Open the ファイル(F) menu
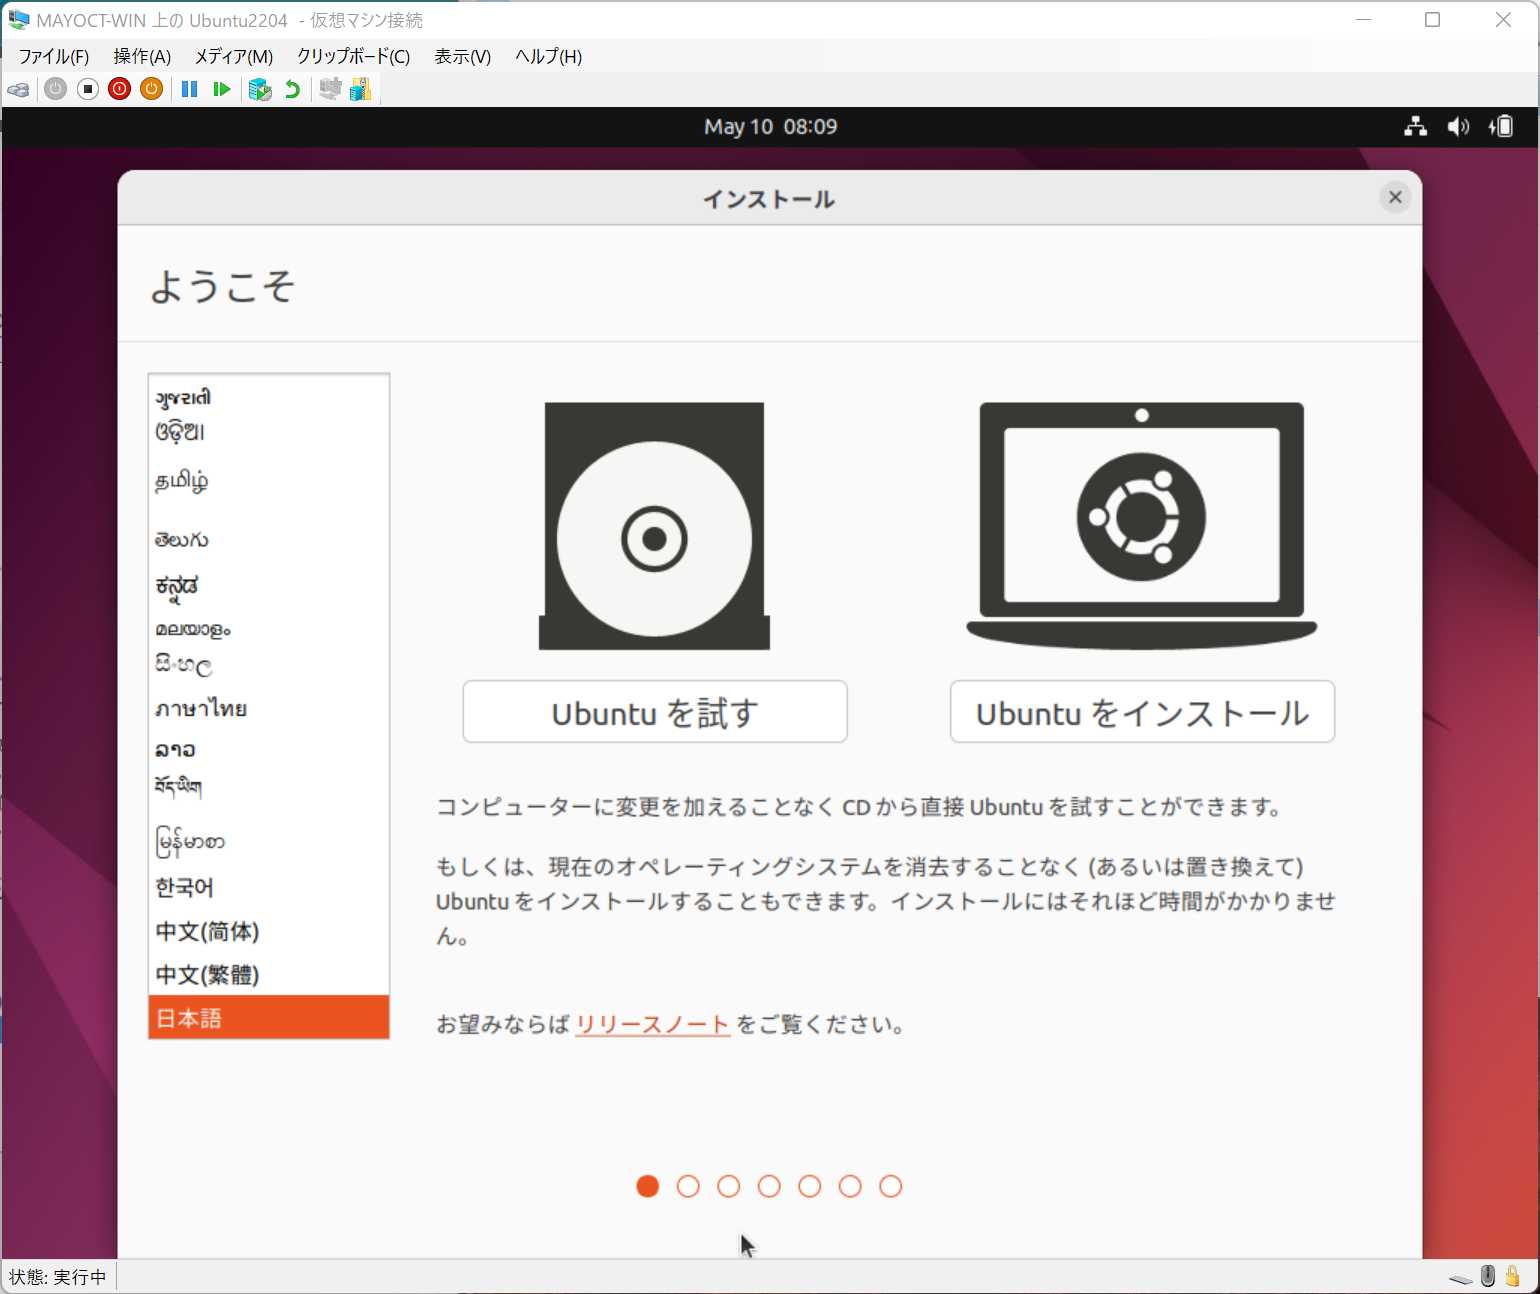This screenshot has height=1294, width=1540. 52,57
